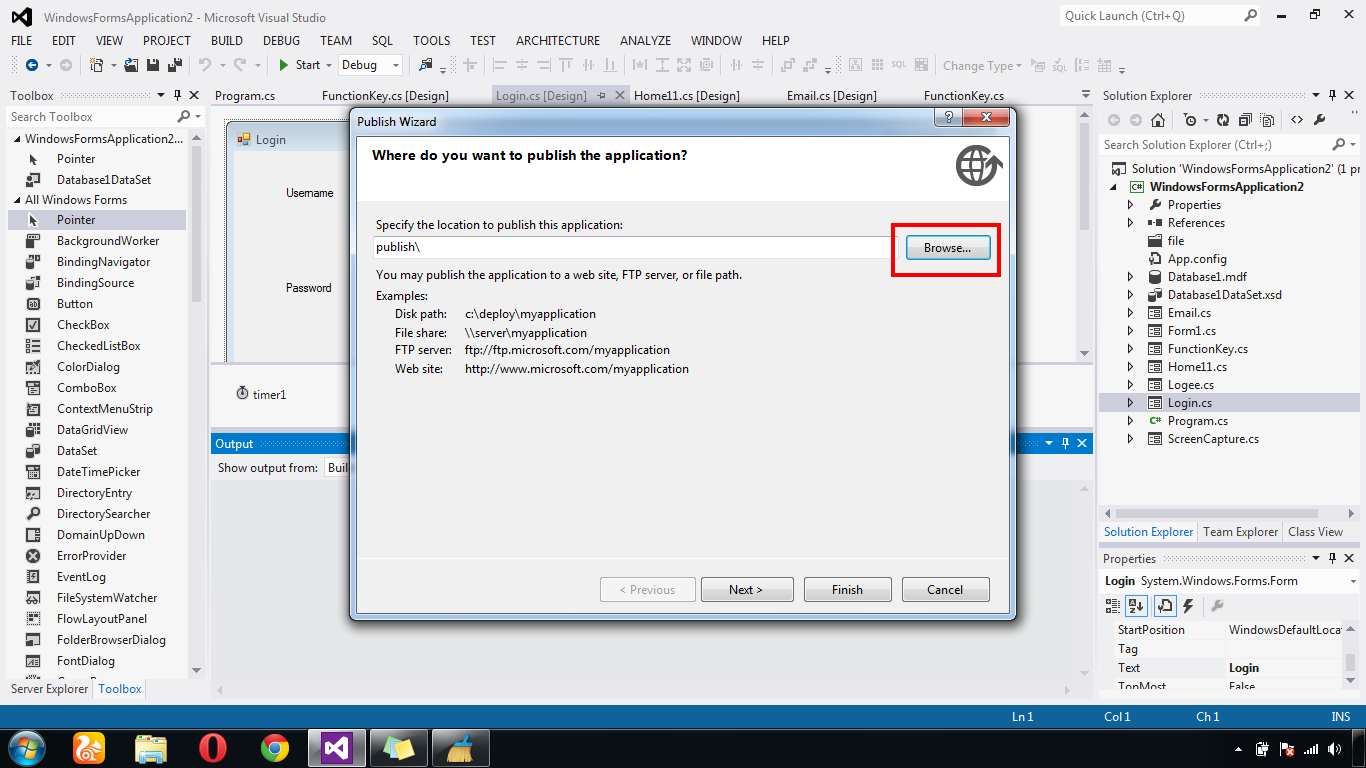Click the Categorized icon in Properties panel
1366x768 pixels.
pos(1113,605)
